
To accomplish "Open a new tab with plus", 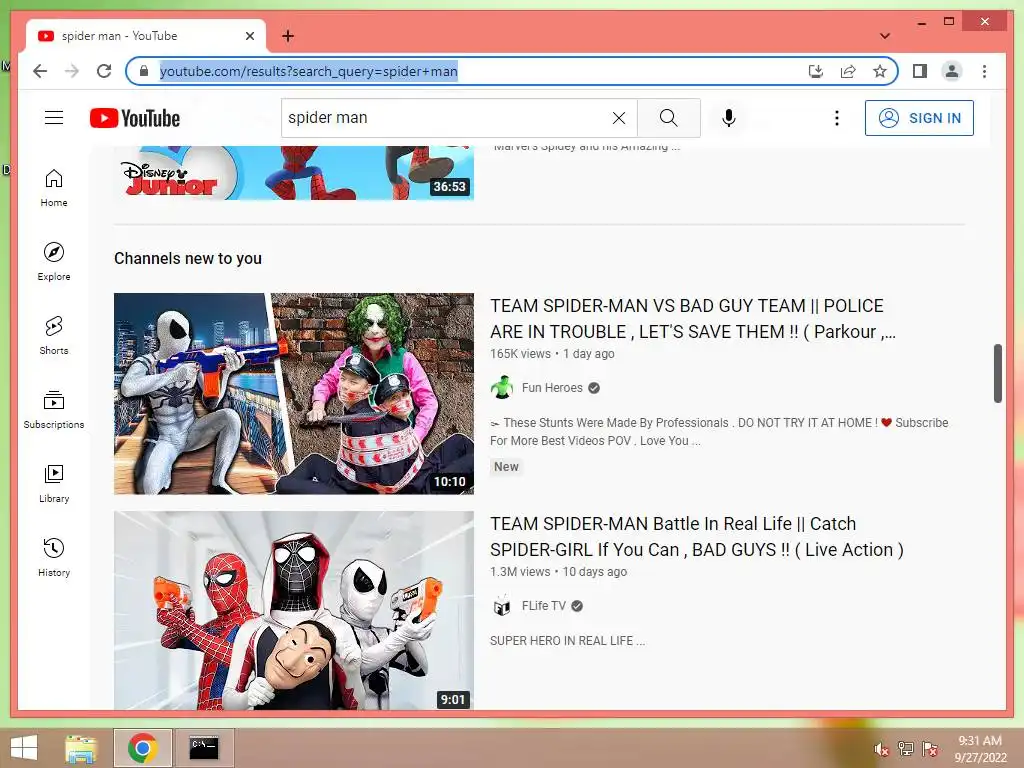I will coord(288,36).
